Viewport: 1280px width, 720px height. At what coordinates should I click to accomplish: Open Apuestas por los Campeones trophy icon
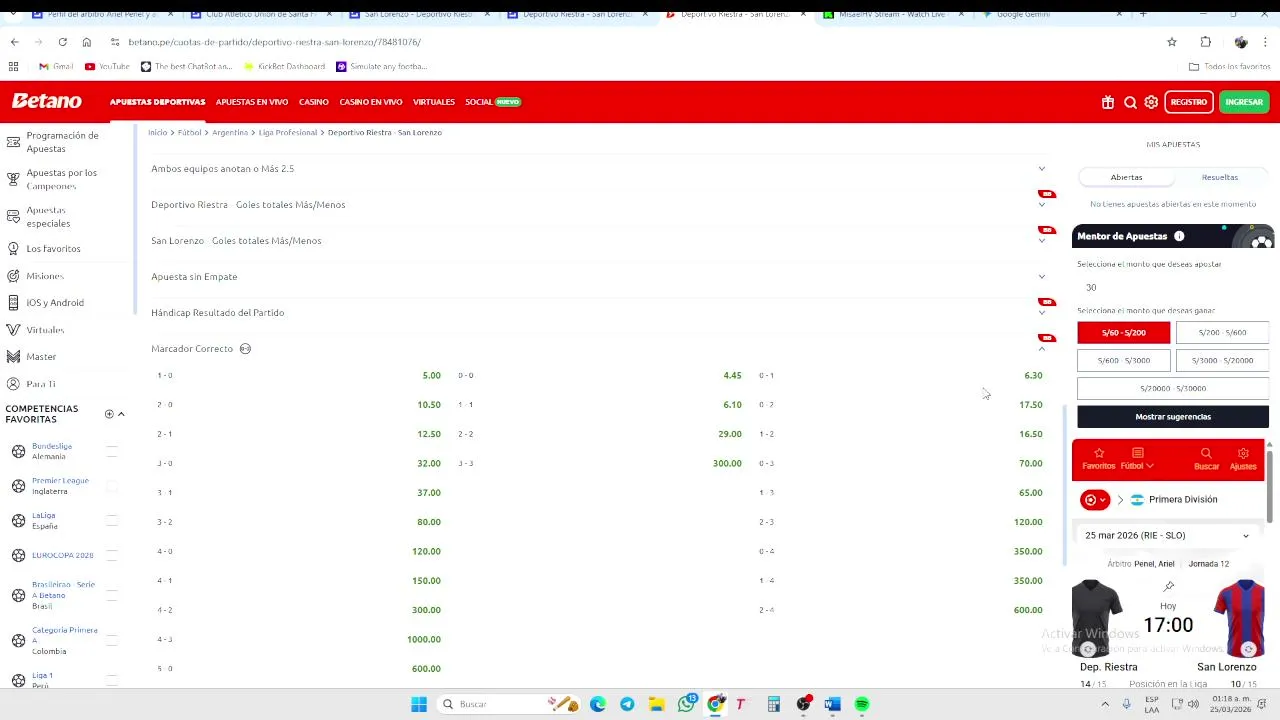click(x=13, y=179)
